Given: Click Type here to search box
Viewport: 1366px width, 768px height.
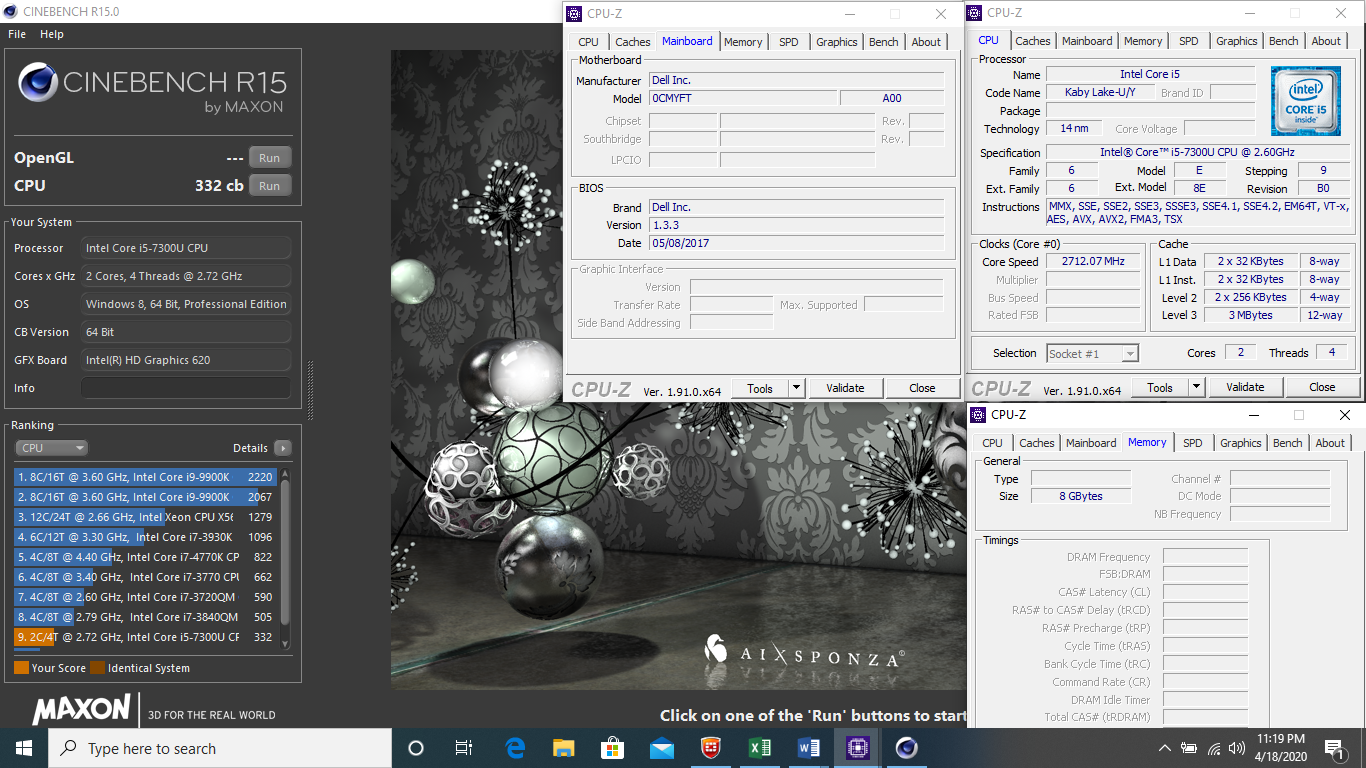Looking at the screenshot, I should tap(220, 748).
